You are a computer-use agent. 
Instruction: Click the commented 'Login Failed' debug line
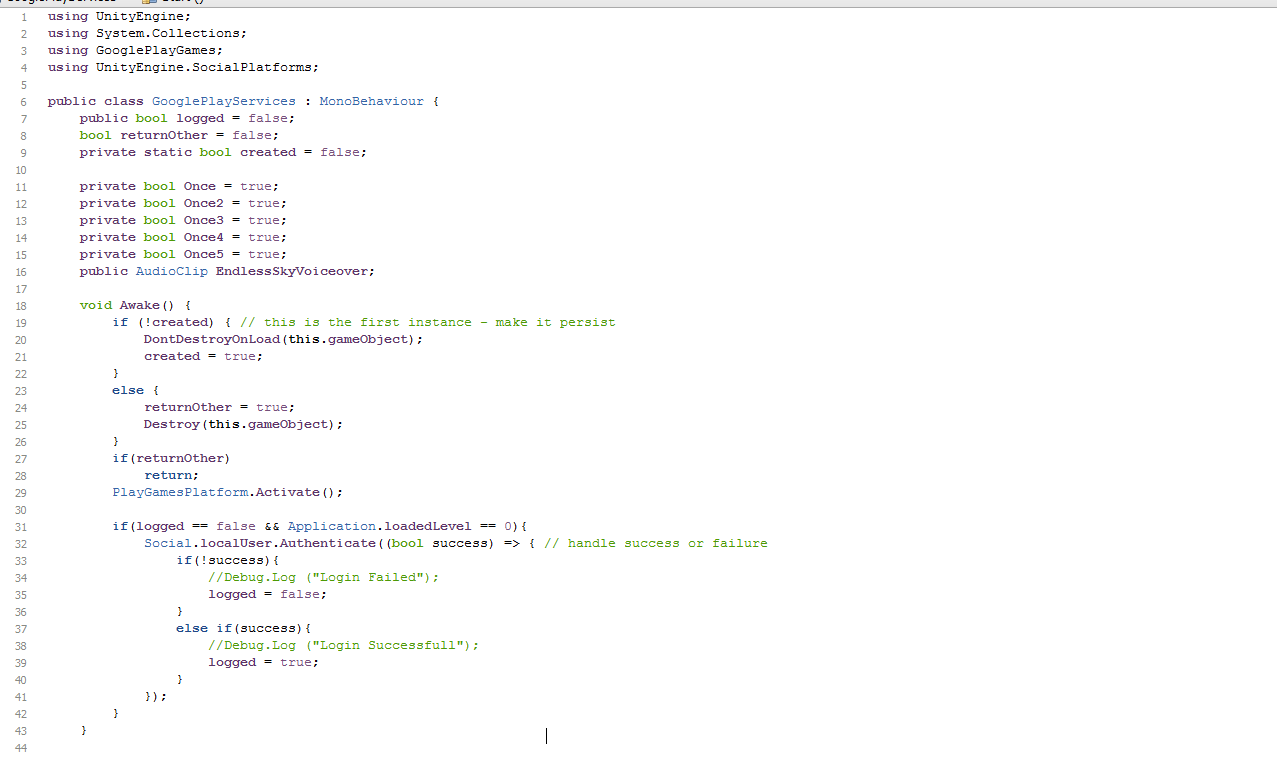tap(324, 577)
